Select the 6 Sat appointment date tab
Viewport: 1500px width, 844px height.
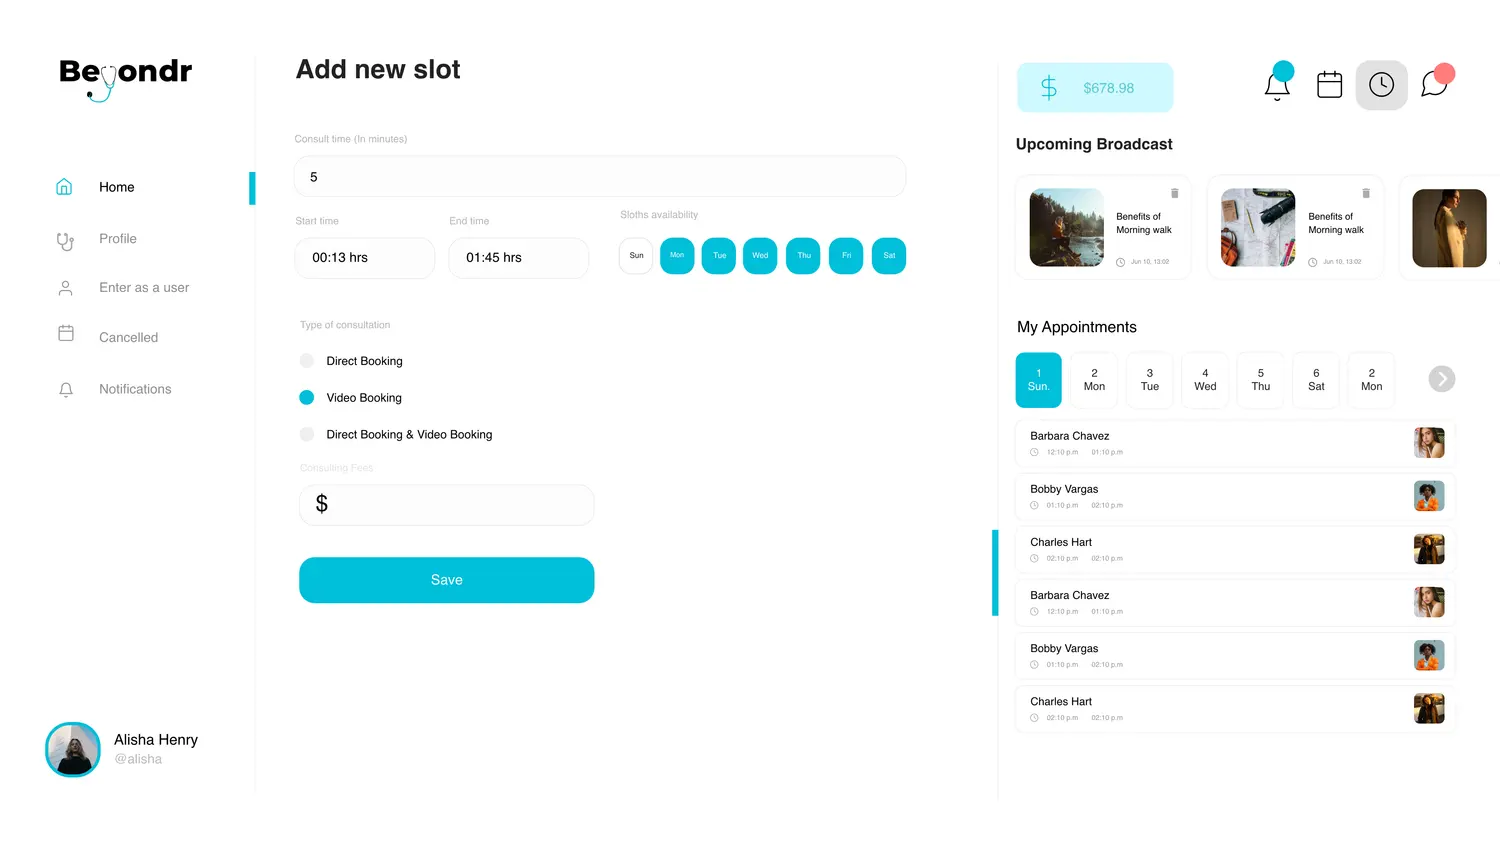pos(1316,380)
